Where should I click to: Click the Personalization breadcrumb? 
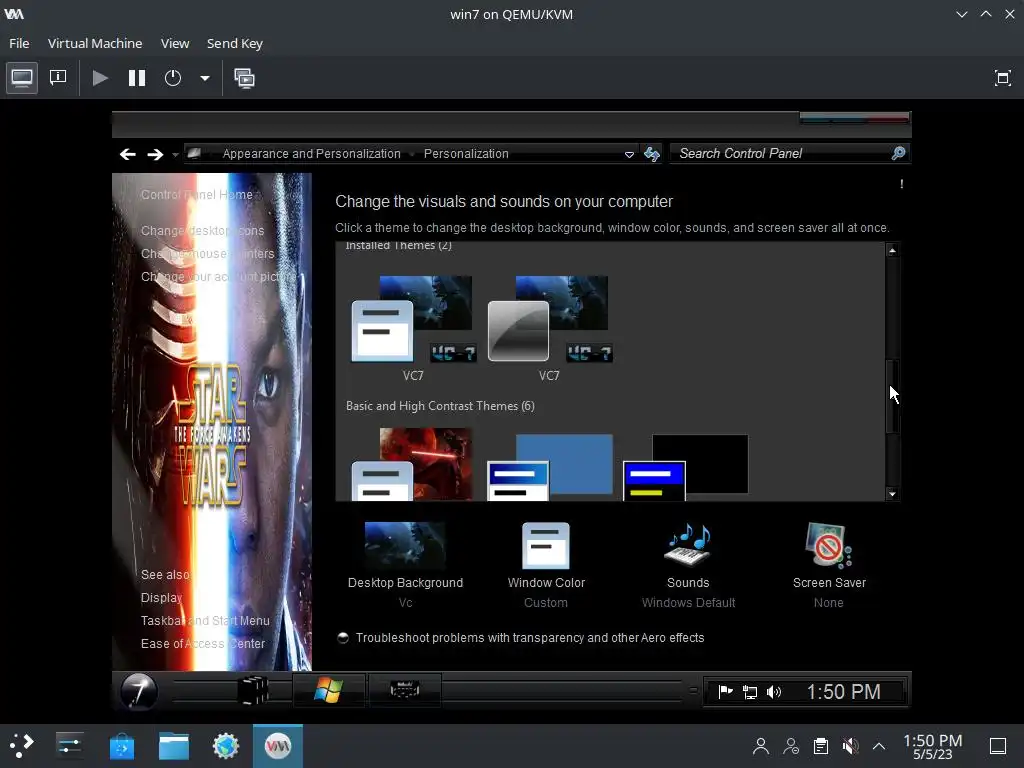466,153
